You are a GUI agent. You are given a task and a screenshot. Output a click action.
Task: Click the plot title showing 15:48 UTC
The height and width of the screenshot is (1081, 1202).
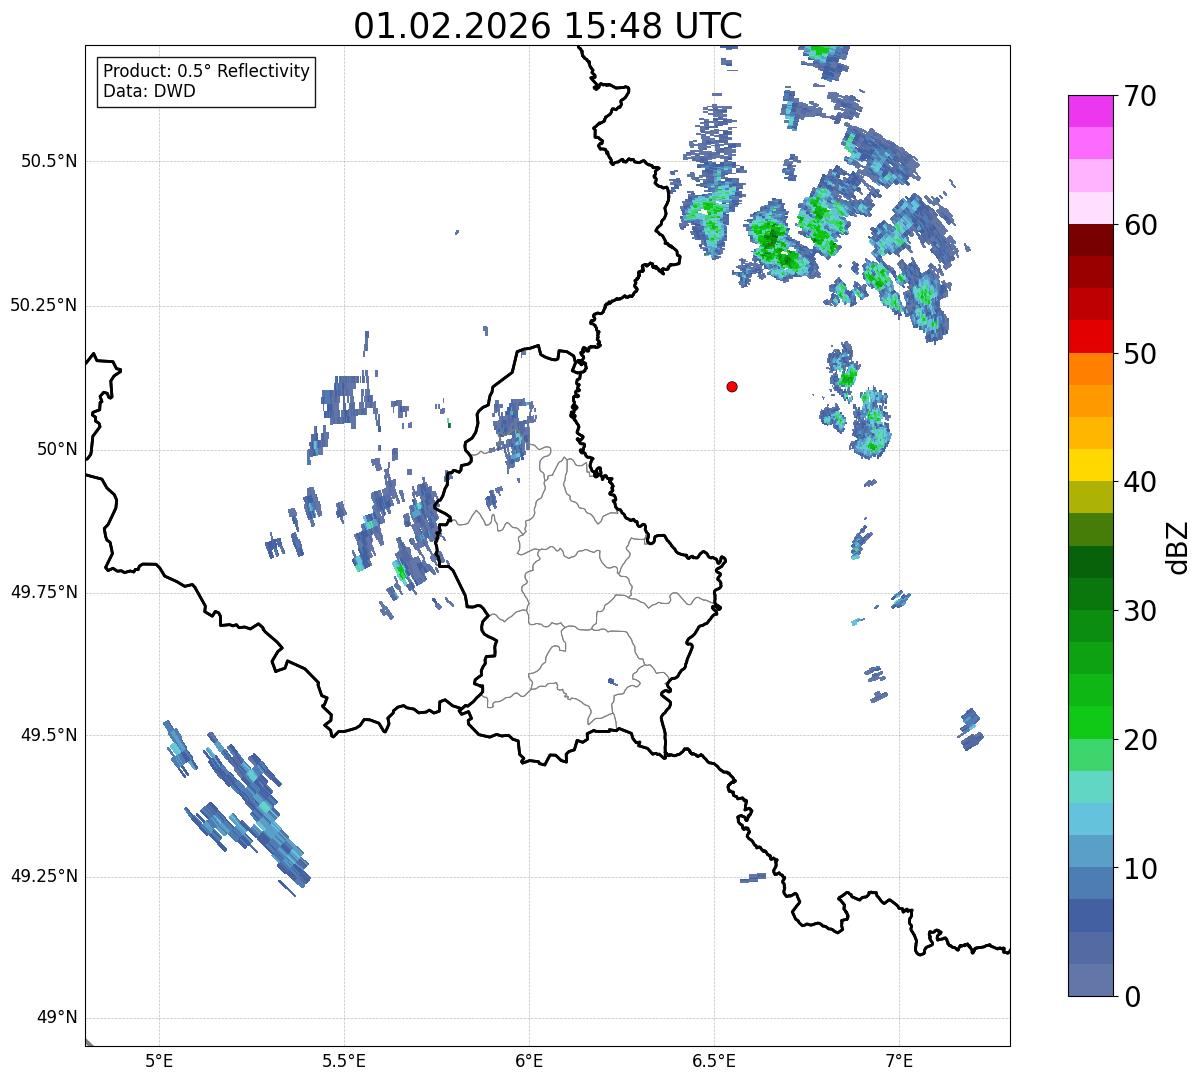(x=547, y=26)
